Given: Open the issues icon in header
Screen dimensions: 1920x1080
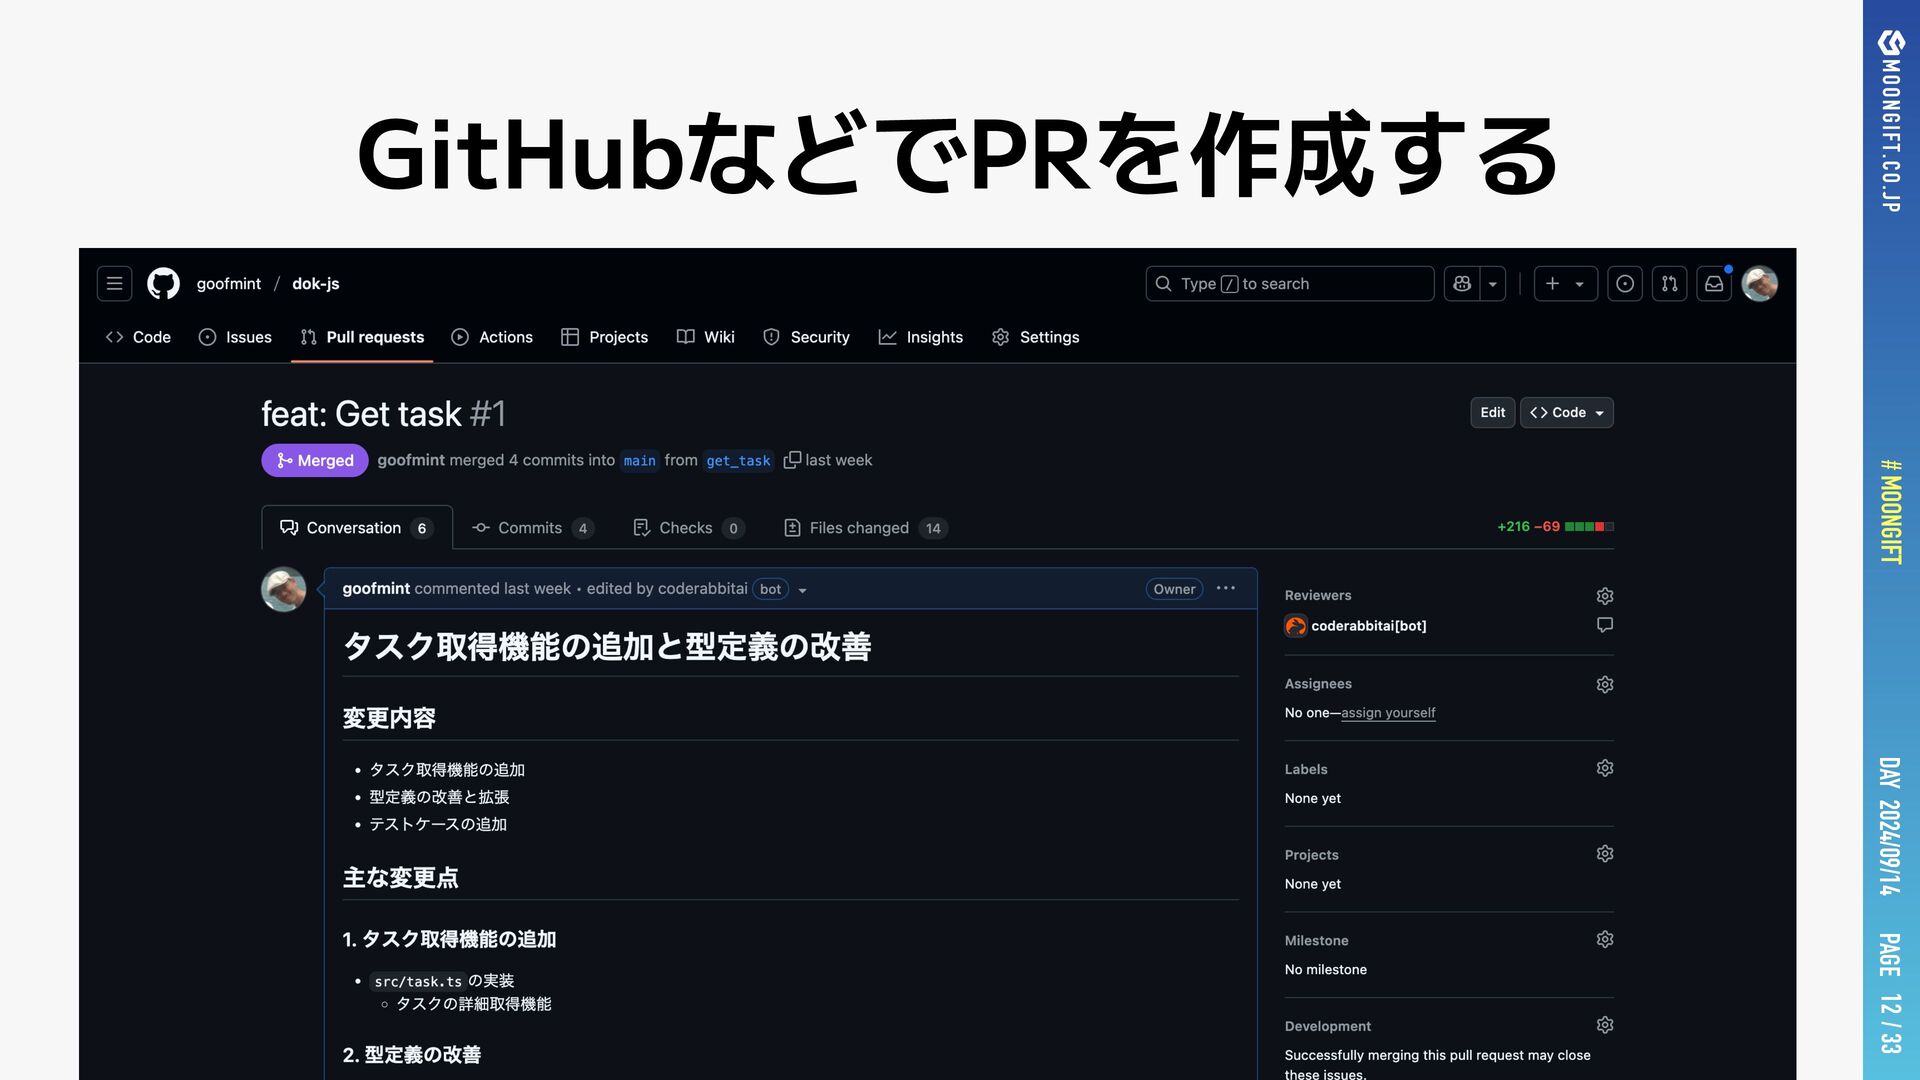Looking at the screenshot, I should click(1625, 284).
